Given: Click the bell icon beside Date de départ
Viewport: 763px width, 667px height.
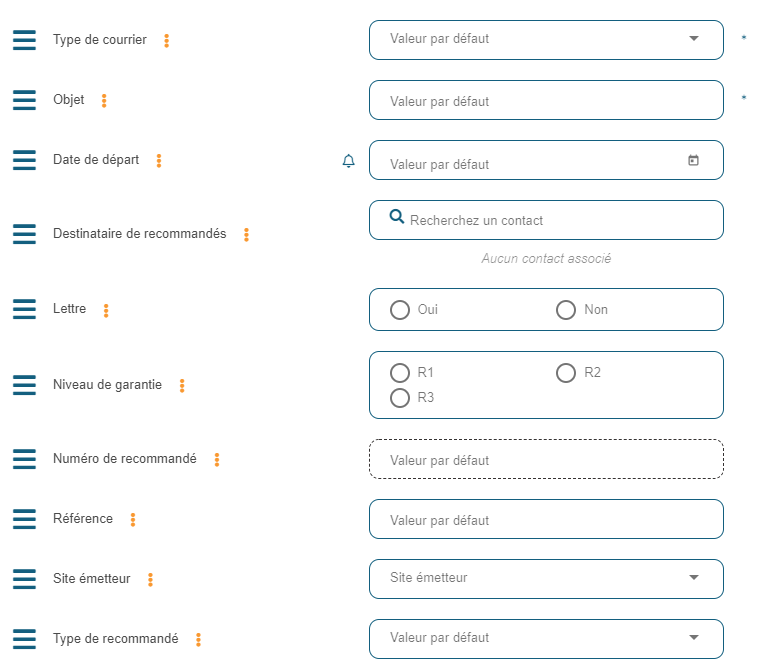Looking at the screenshot, I should pyautogui.click(x=348, y=161).
